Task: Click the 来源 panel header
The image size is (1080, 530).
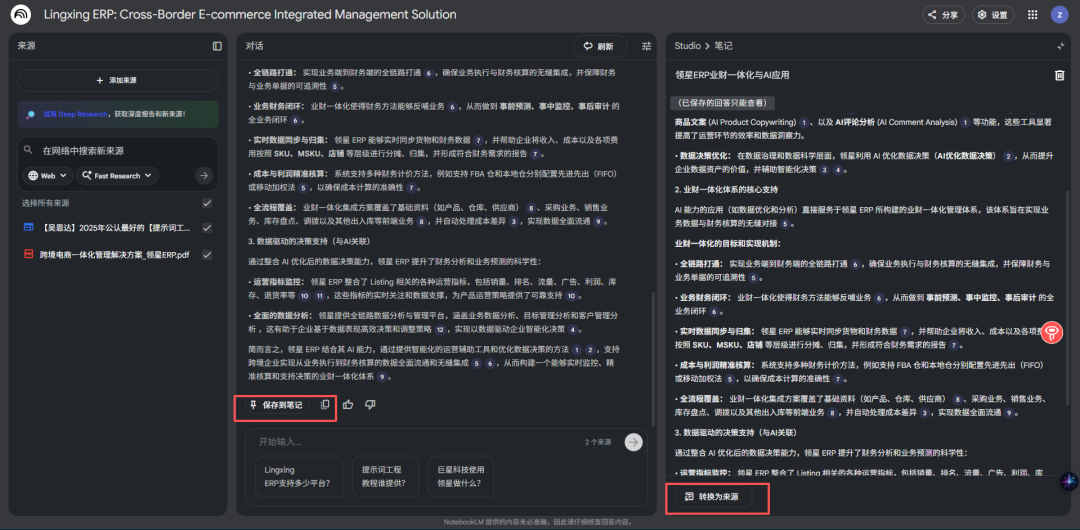Action: (26, 46)
